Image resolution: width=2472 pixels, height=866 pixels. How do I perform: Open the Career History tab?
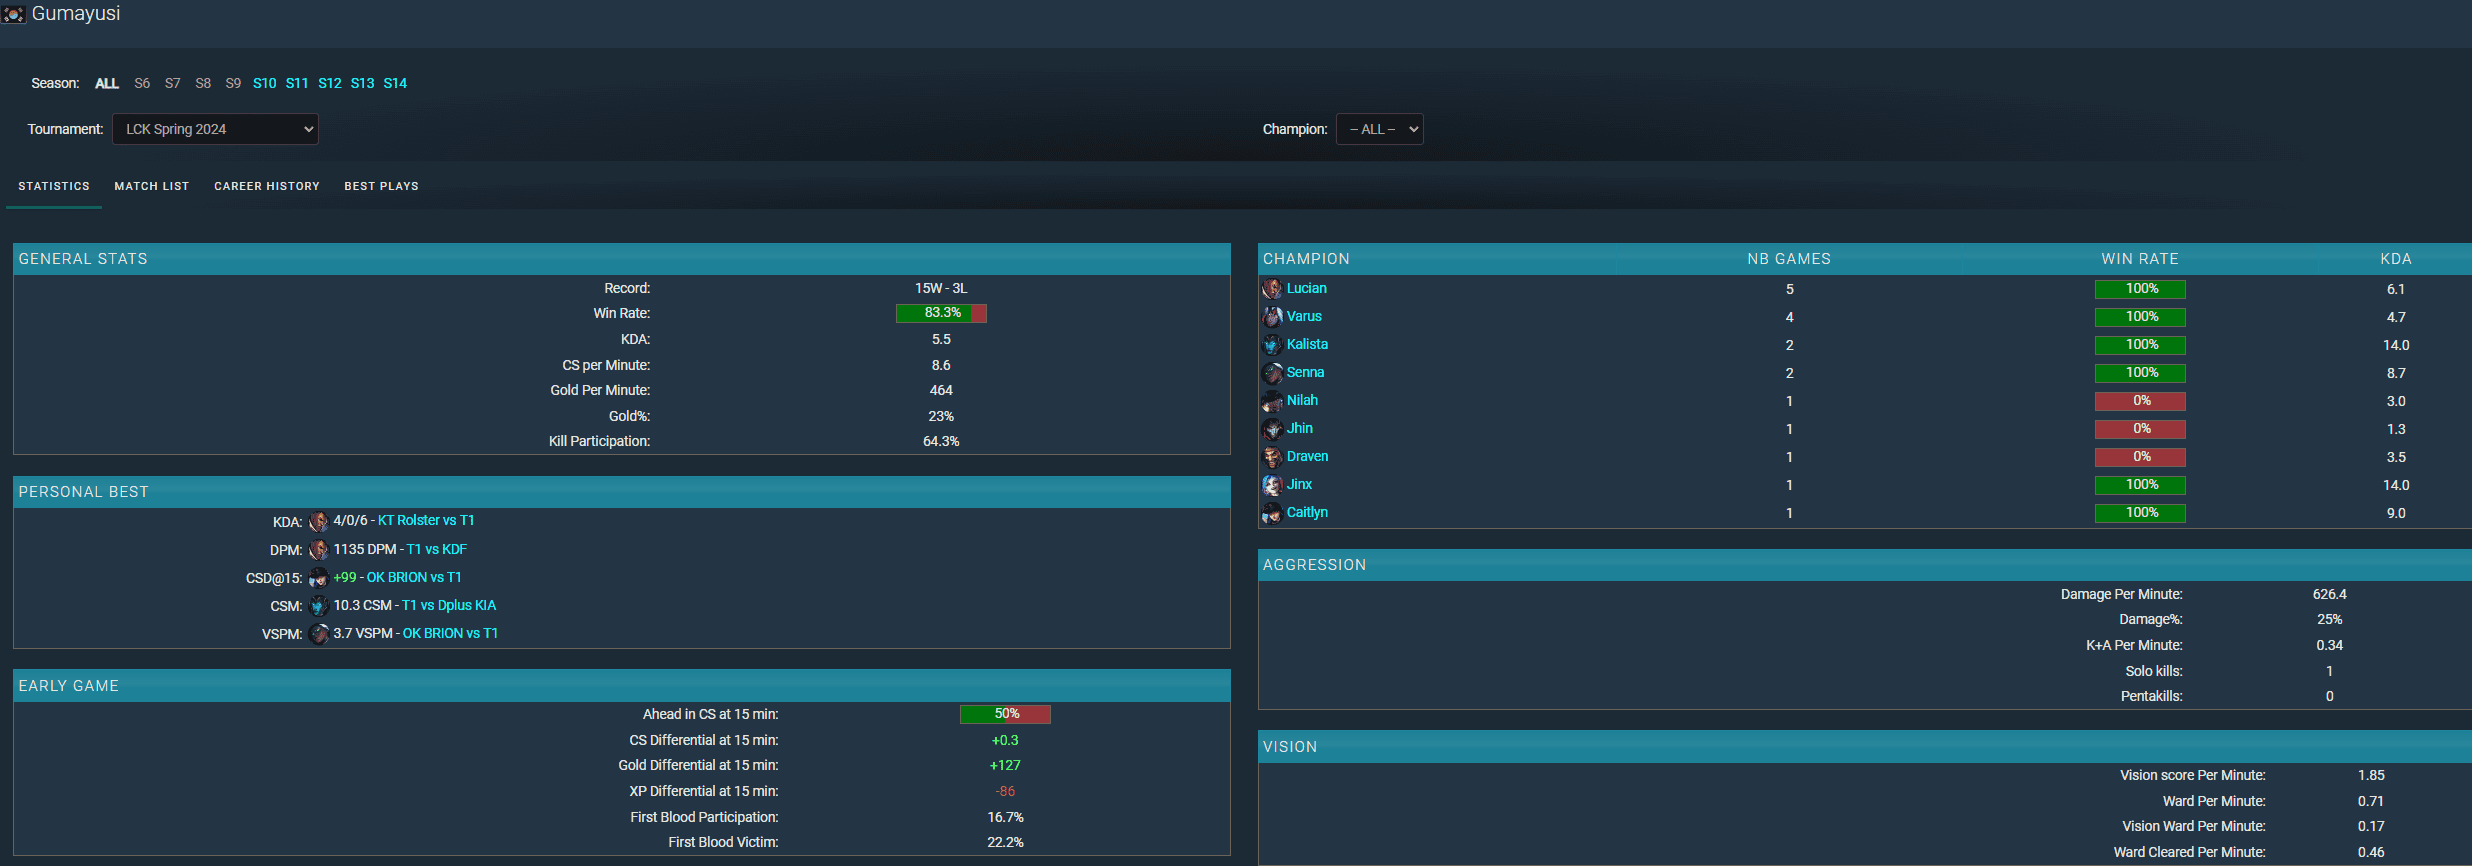click(x=267, y=186)
